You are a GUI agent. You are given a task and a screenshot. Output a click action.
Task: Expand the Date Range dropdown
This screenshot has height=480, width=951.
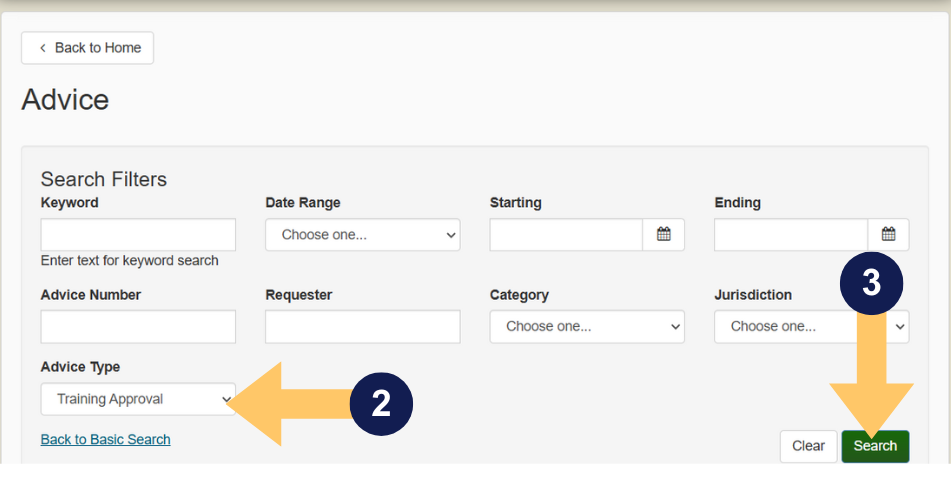(x=362, y=235)
